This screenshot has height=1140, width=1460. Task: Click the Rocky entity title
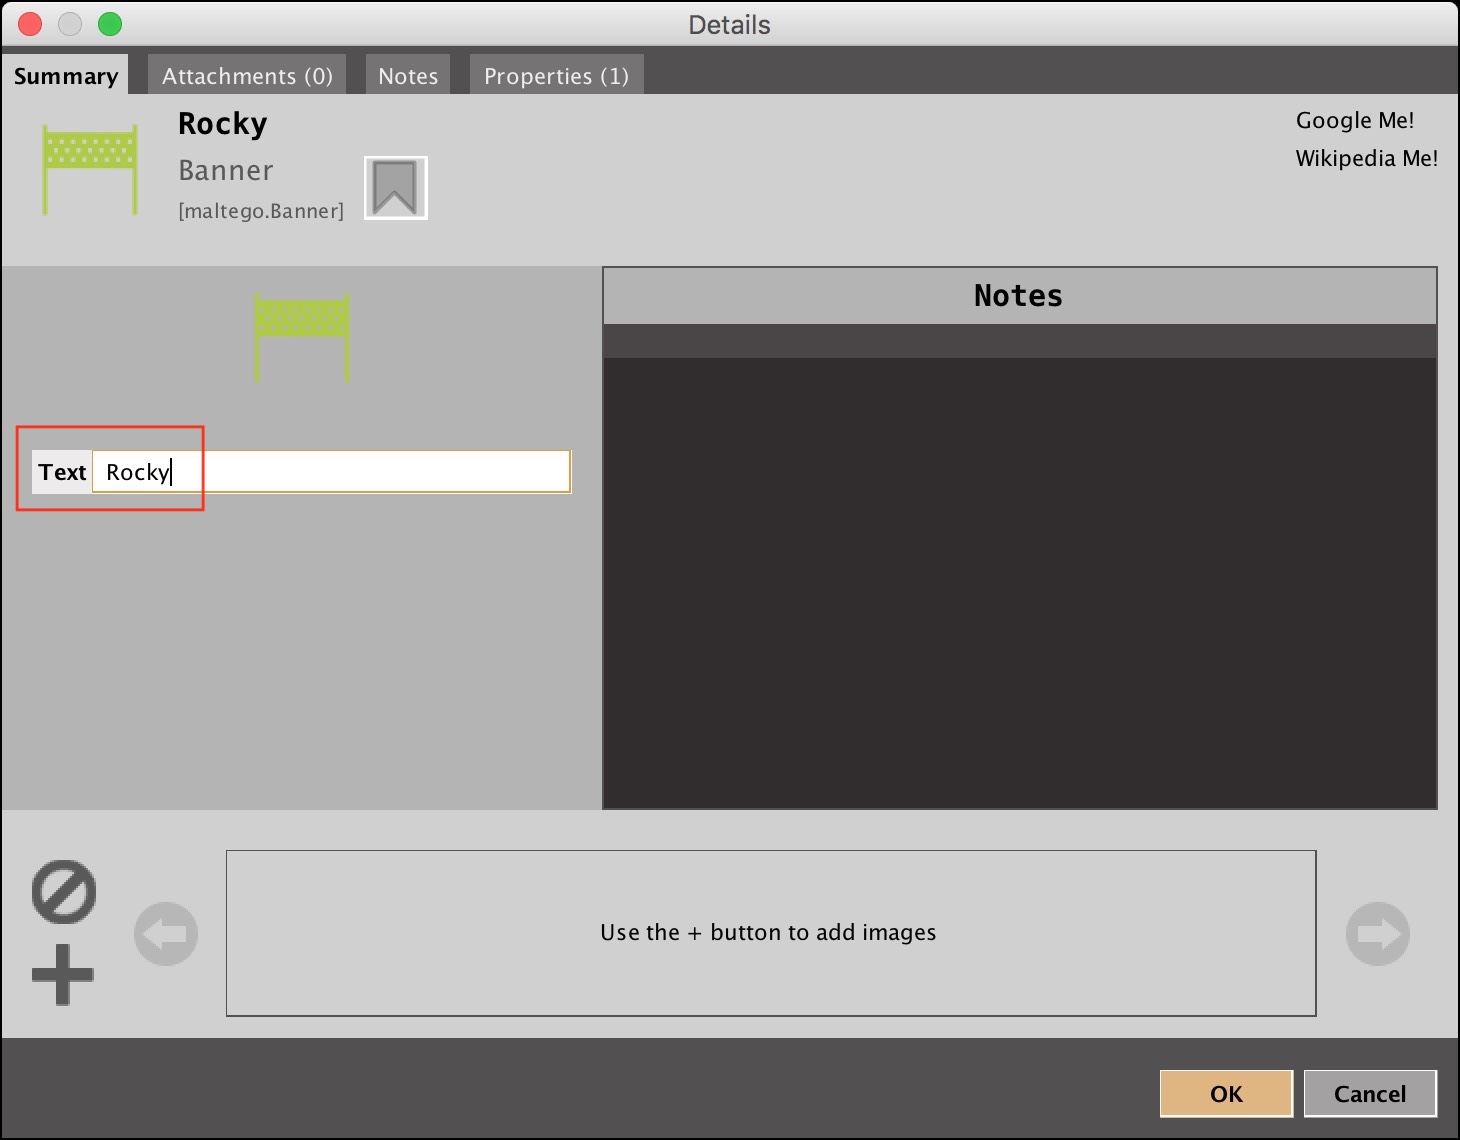pos(222,124)
